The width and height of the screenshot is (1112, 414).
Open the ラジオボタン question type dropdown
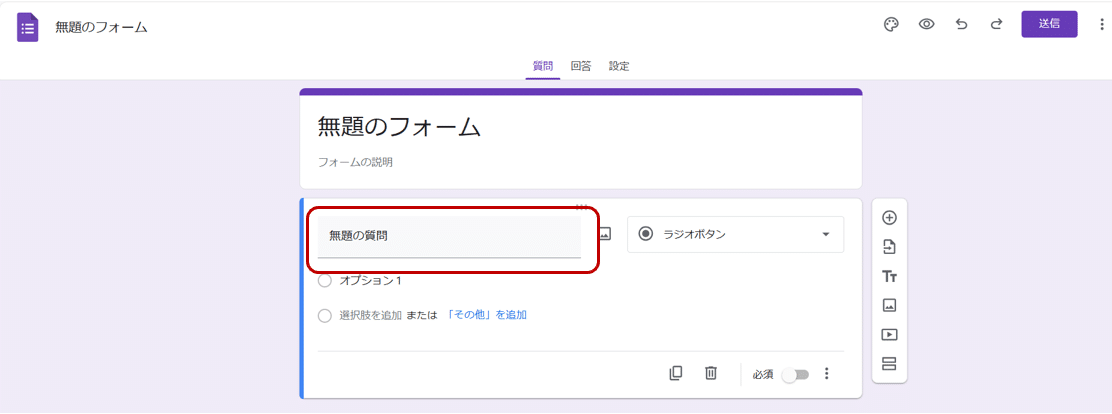click(x=735, y=234)
